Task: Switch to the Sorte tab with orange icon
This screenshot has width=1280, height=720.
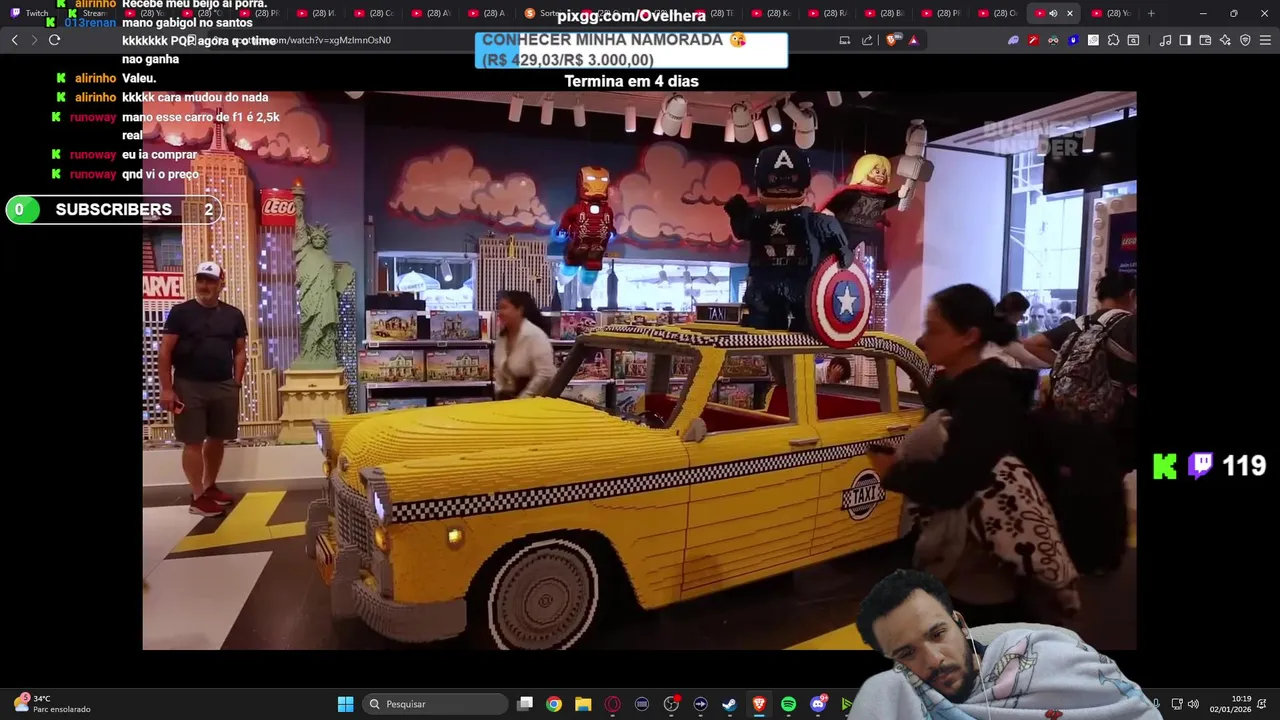Action: click(545, 13)
